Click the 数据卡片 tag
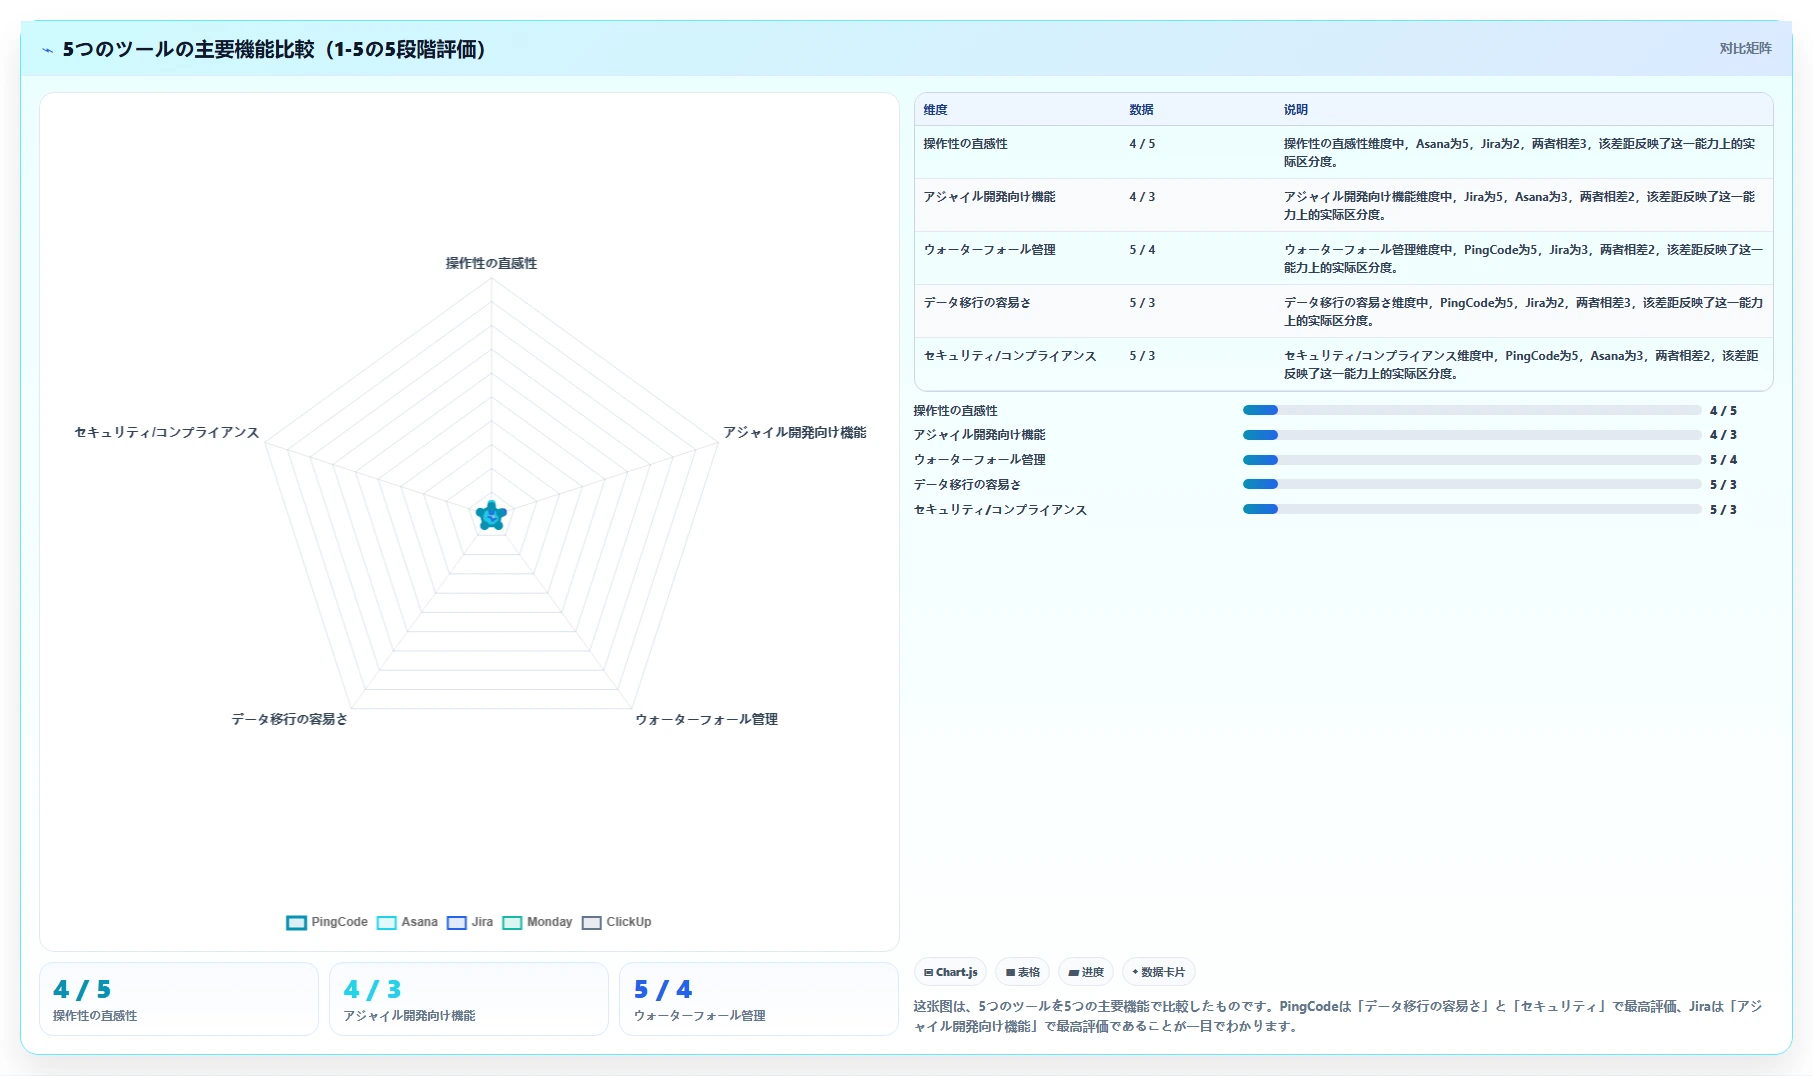 click(x=1158, y=972)
